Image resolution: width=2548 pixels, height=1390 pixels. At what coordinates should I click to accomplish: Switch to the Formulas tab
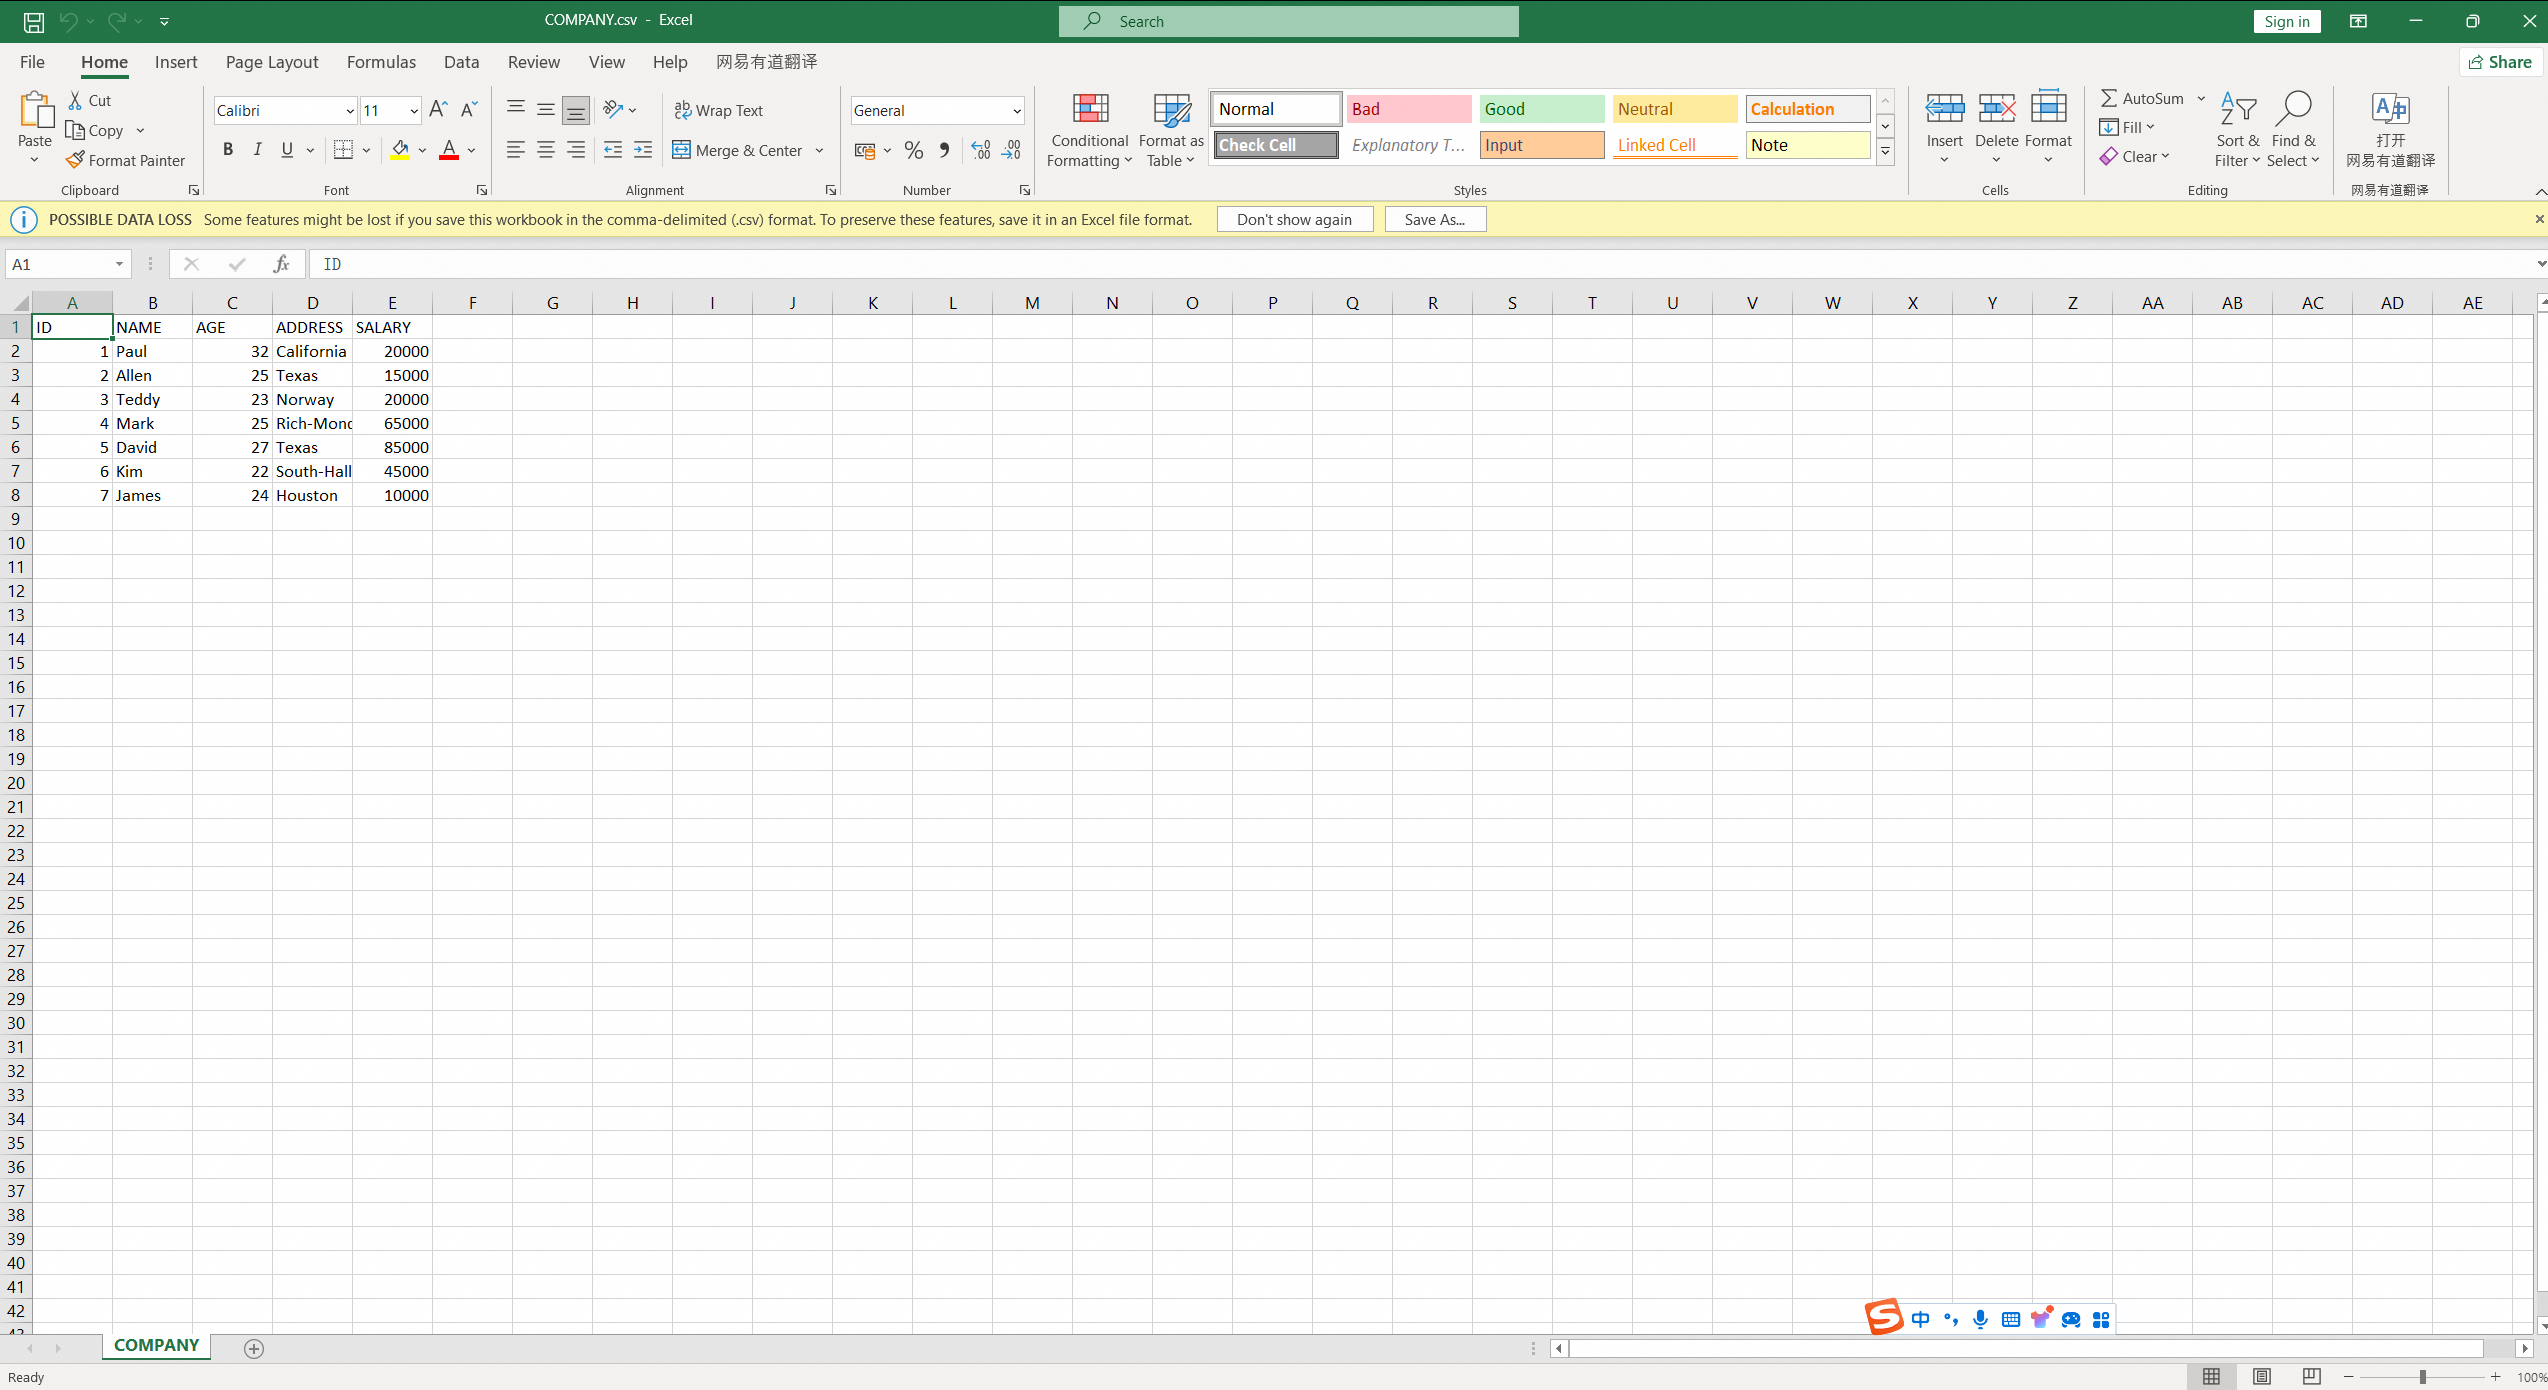pos(381,62)
